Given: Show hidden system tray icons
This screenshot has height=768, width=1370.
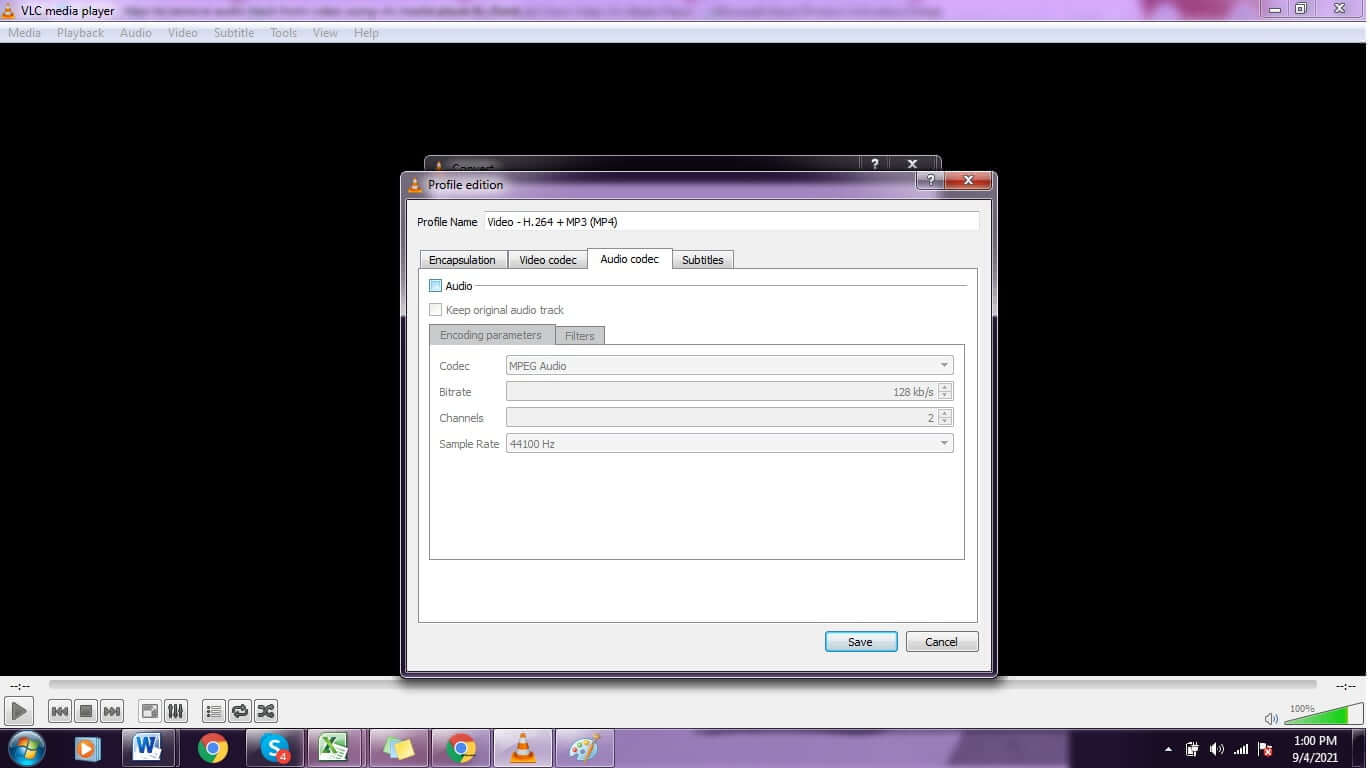Looking at the screenshot, I should (1168, 749).
